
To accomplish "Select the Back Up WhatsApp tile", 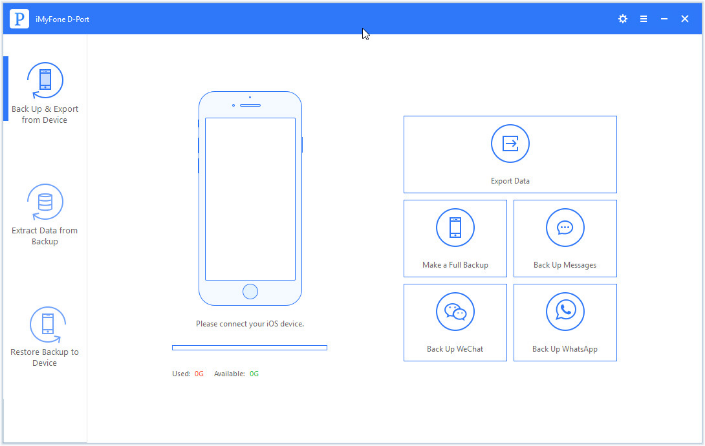I will 565,322.
